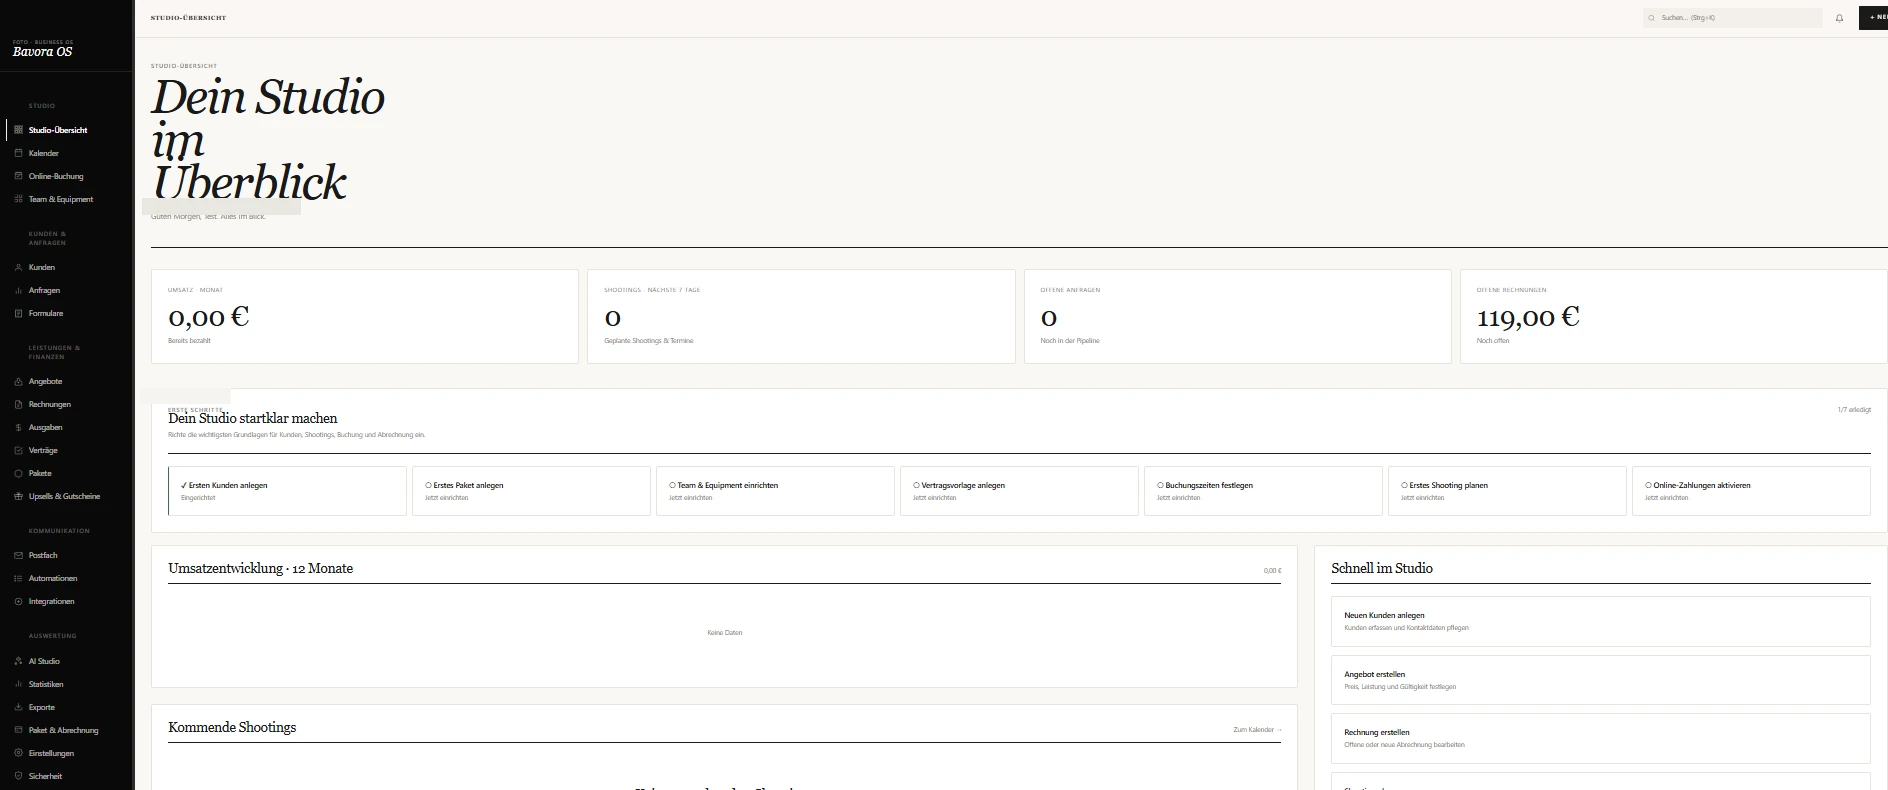Screen dimensions: 1888x790
Task: Click the Sicherheit shield icon
Action: (19, 776)
